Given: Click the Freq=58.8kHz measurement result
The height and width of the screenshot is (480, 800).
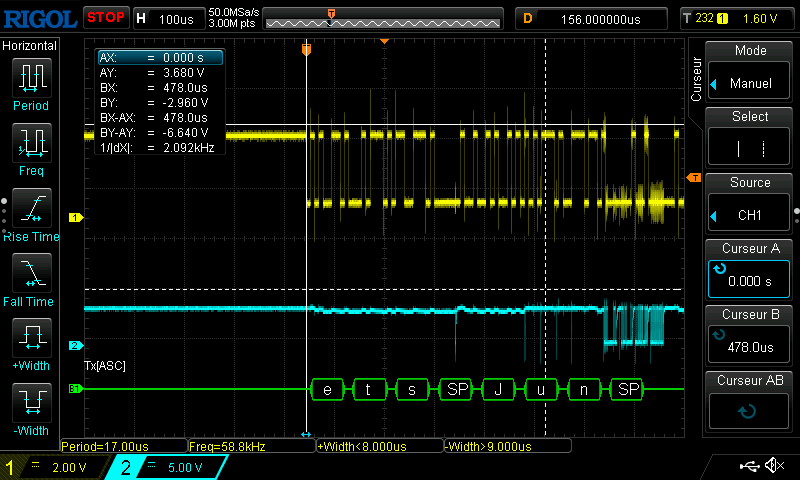Looking at the screenshot, I should [252, 446].
